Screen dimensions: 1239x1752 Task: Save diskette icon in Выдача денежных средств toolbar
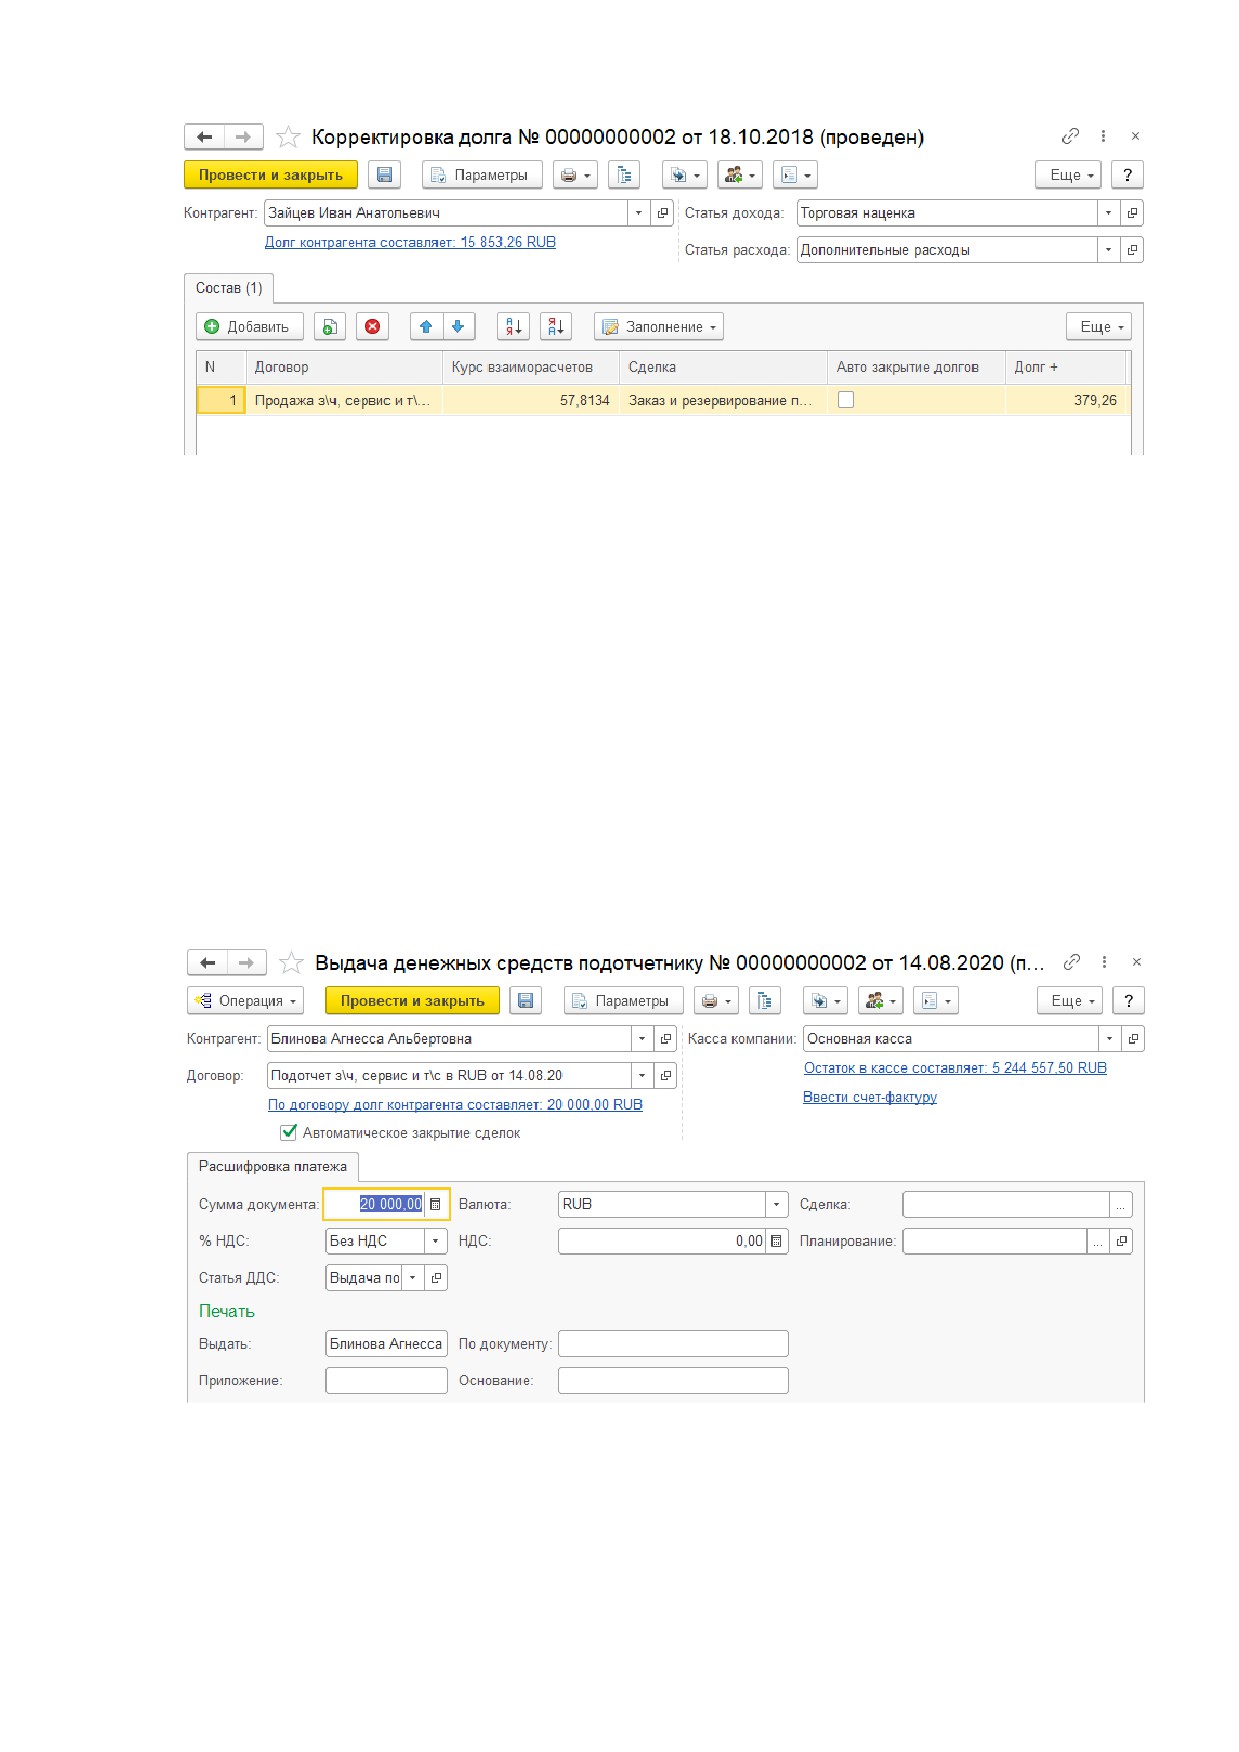(526, 1001)
